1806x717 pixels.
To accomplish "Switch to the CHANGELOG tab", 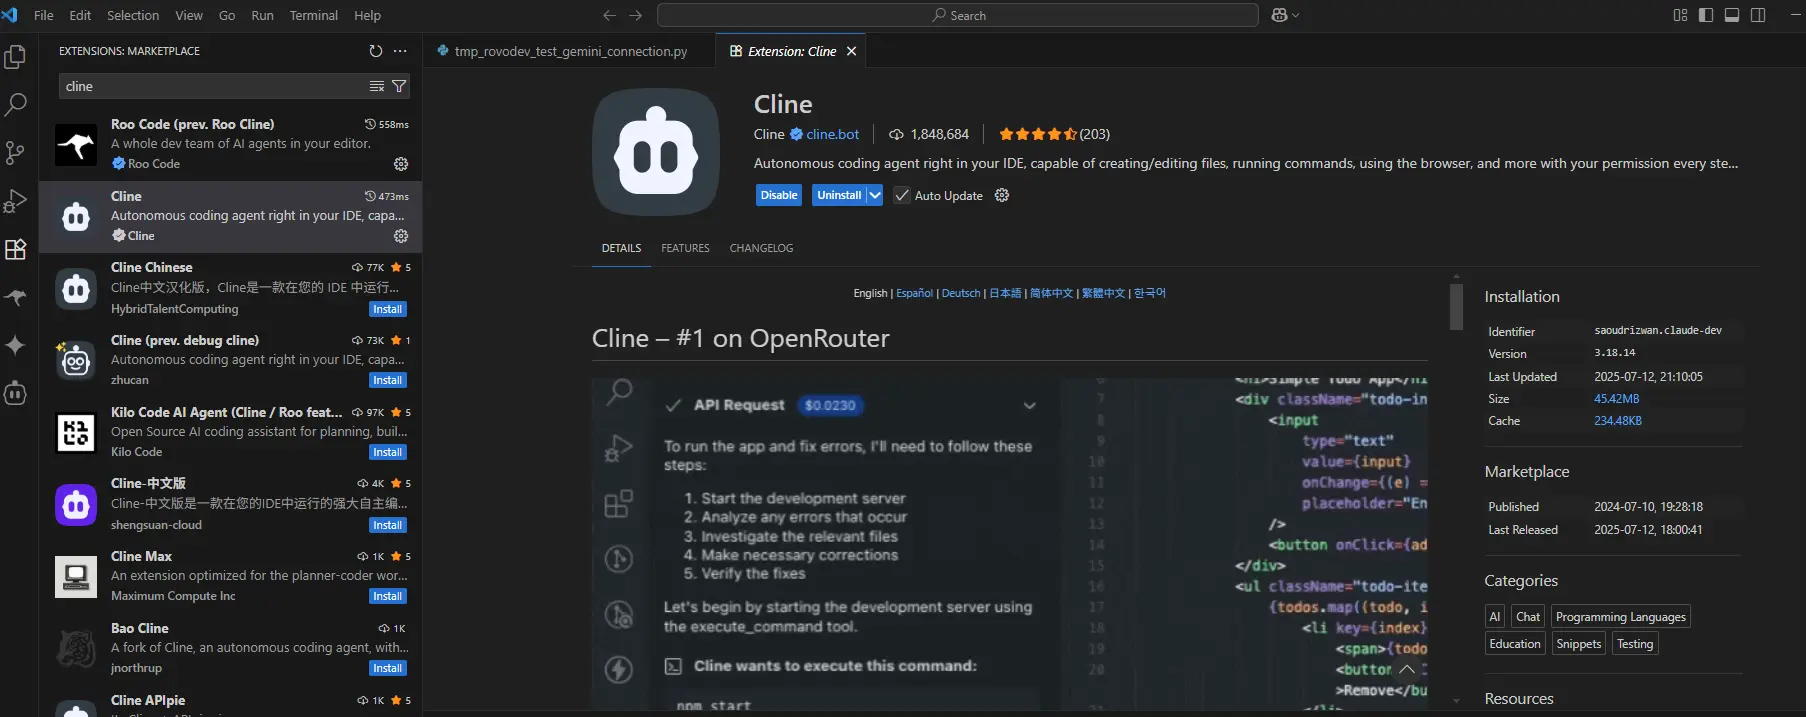I will click(x=761, y=248).
